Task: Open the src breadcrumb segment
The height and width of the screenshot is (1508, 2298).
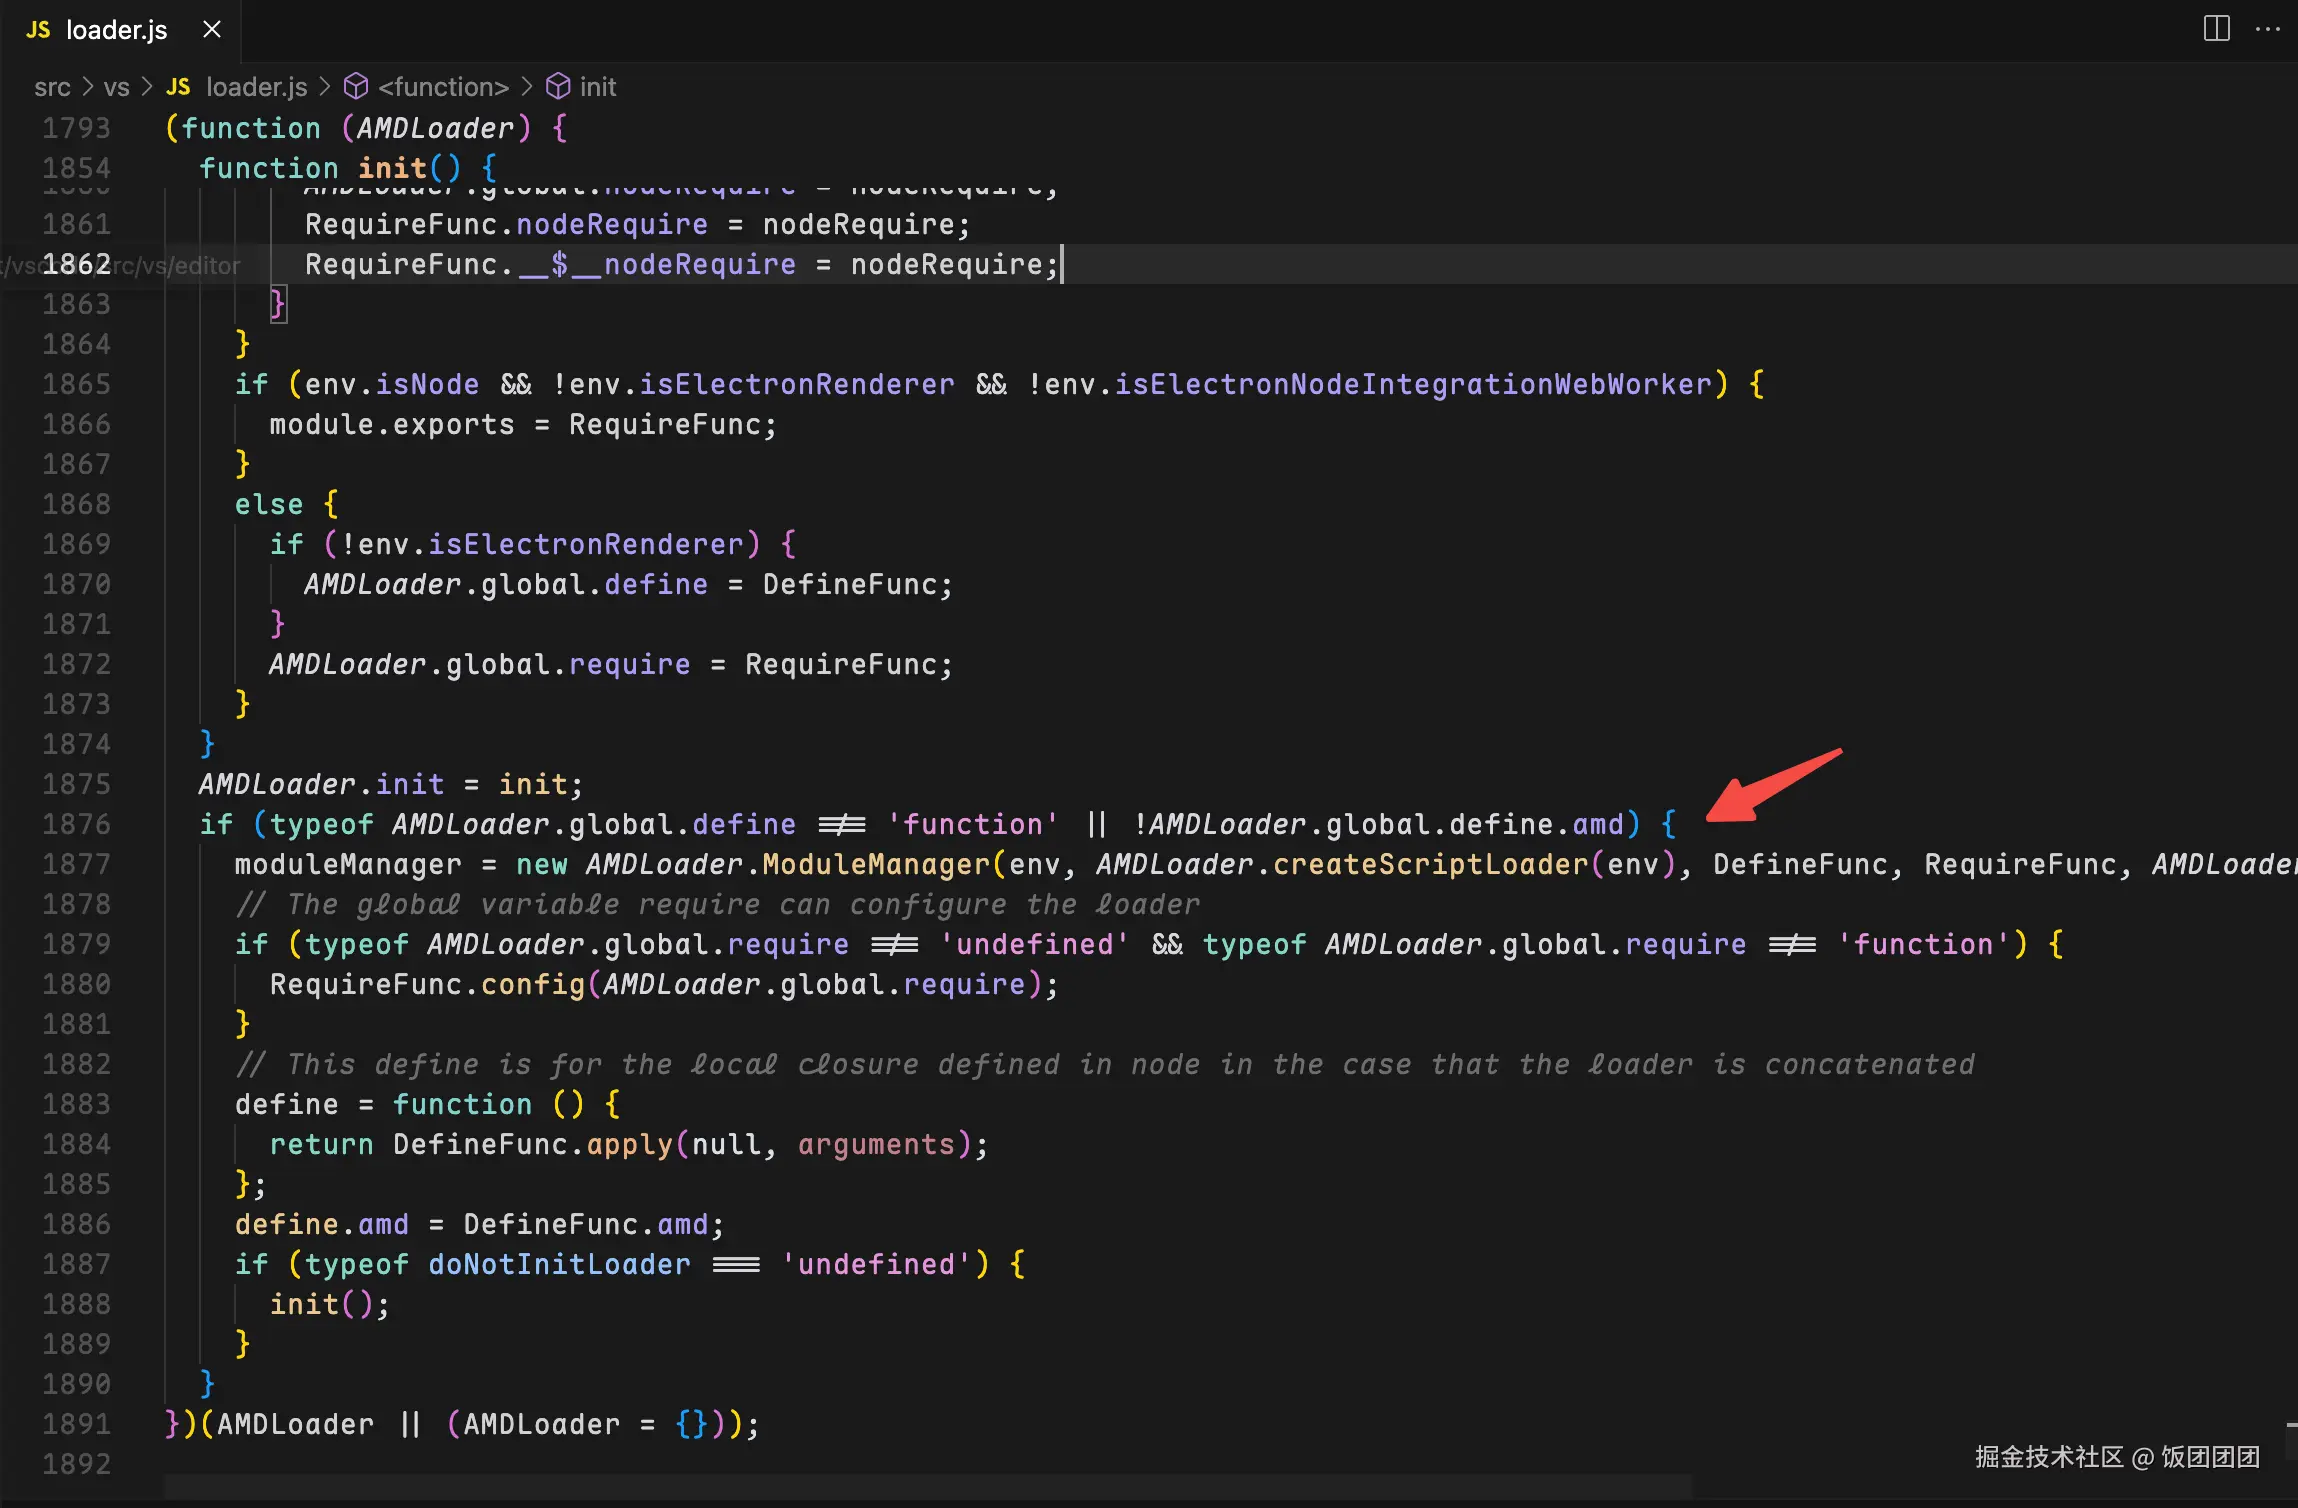Action: click(52, 87)
